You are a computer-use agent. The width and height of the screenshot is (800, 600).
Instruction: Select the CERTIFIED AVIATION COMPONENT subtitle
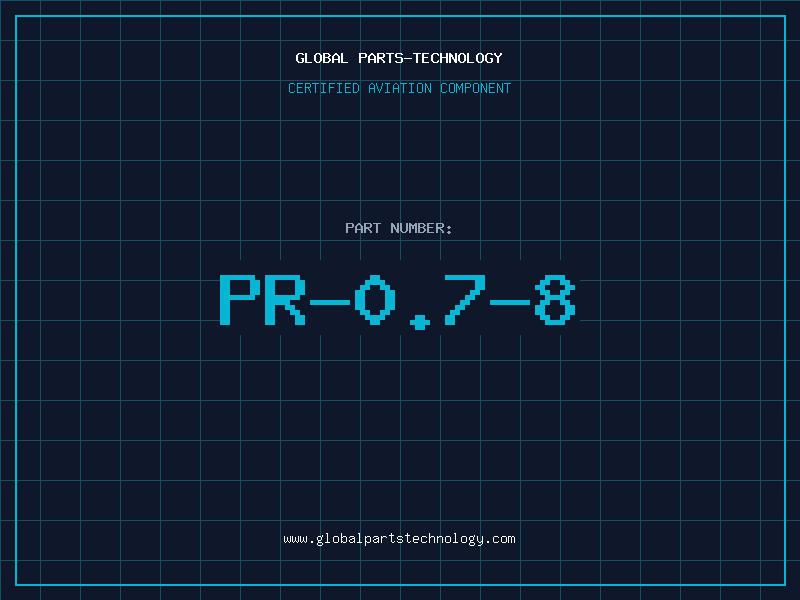(x=399, y=88)
